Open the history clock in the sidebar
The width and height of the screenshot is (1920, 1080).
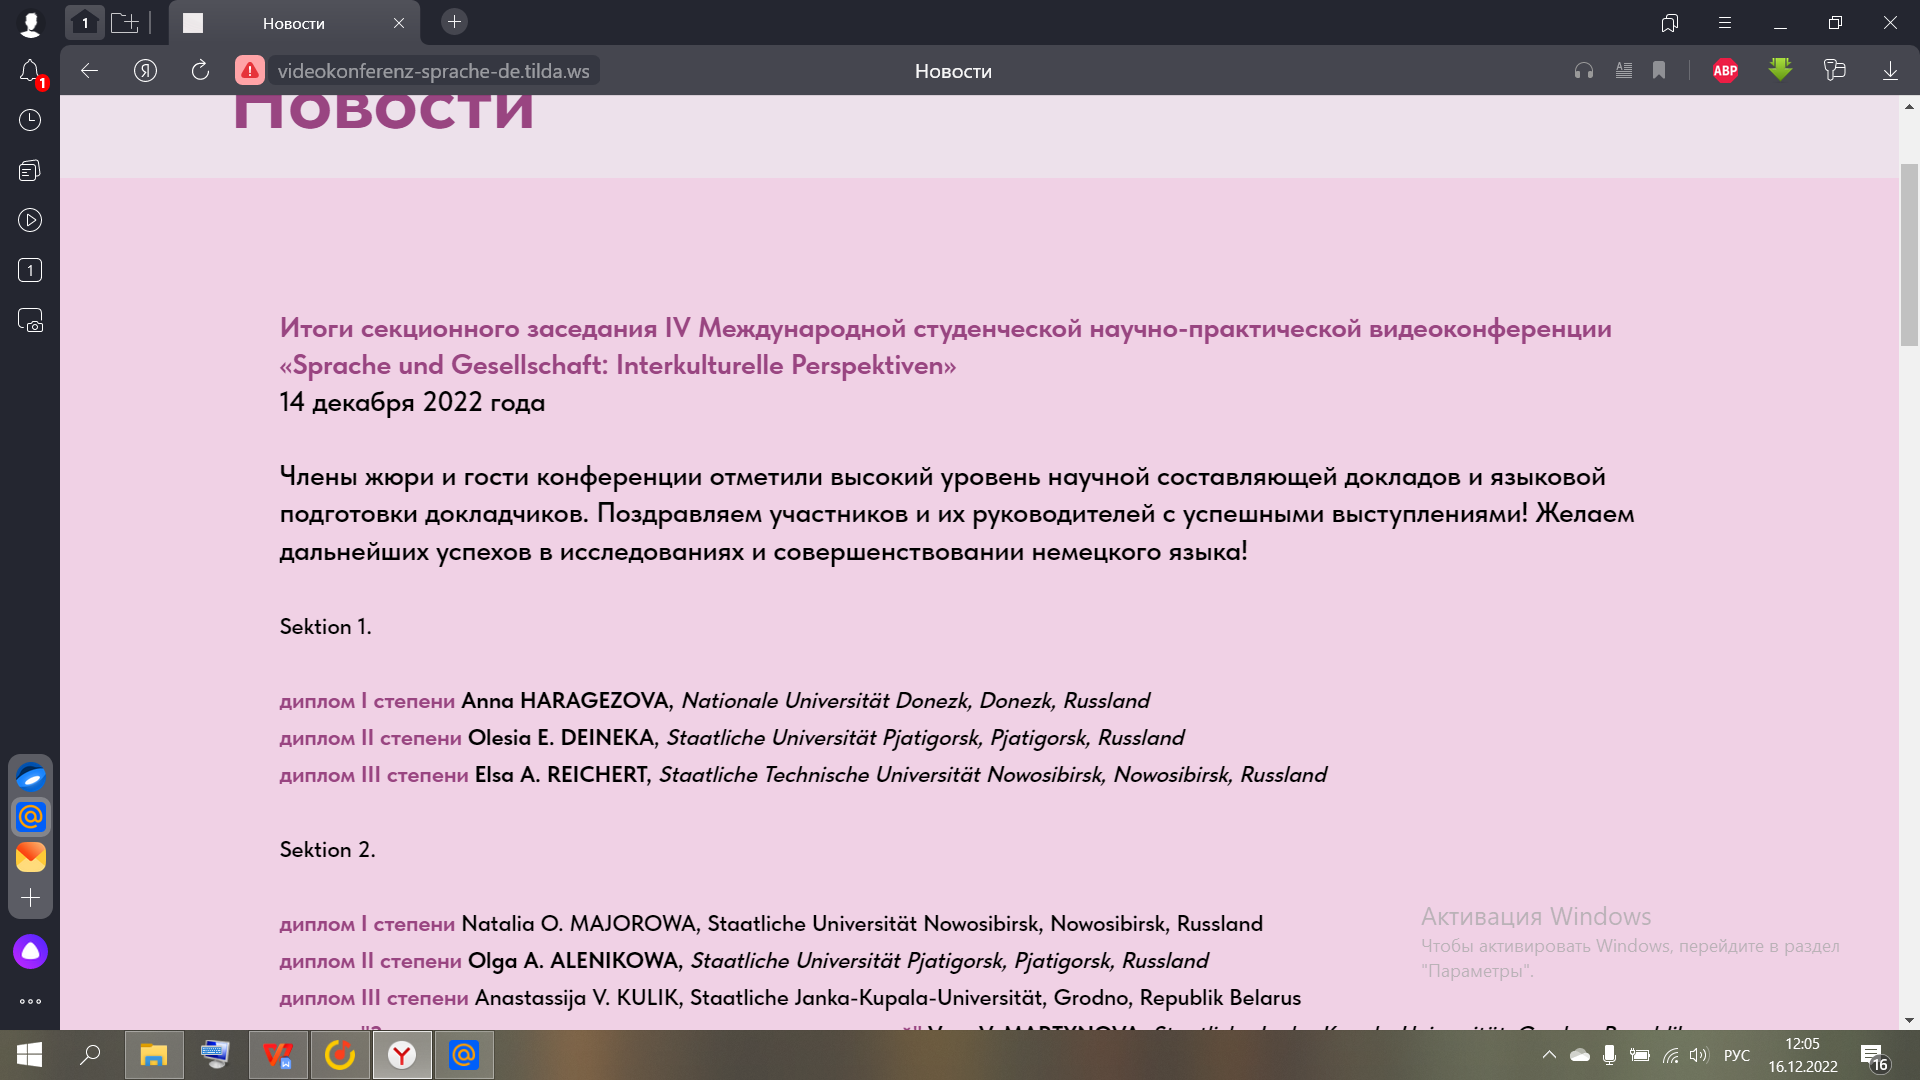coord(30,120)
